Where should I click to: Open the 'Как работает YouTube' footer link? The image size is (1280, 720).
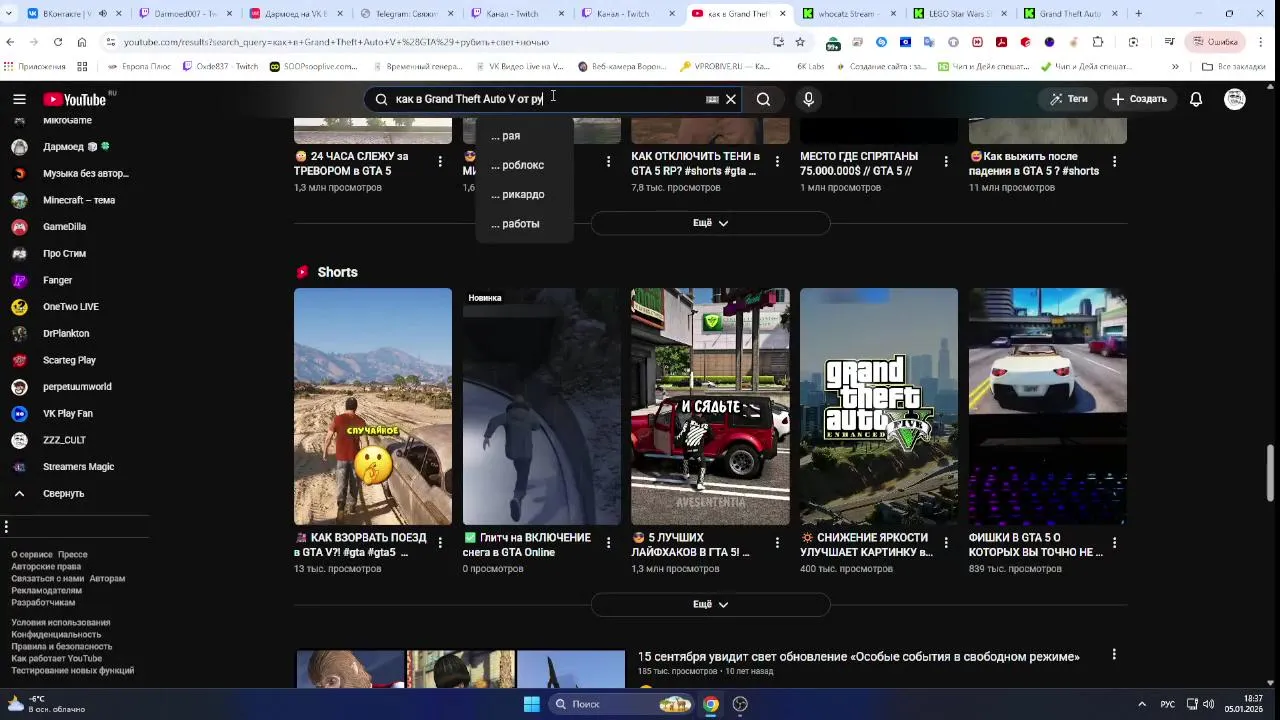pos(57,659)
